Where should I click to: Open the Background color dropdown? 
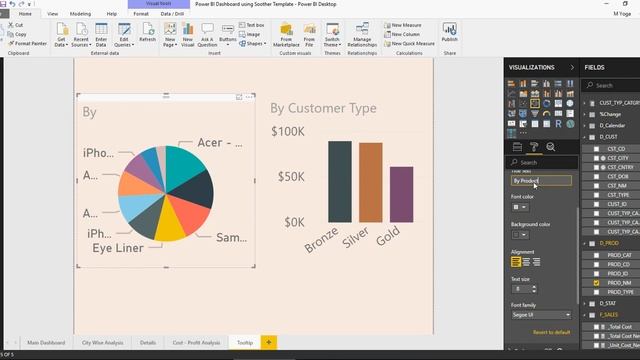[x=520, y=235]
